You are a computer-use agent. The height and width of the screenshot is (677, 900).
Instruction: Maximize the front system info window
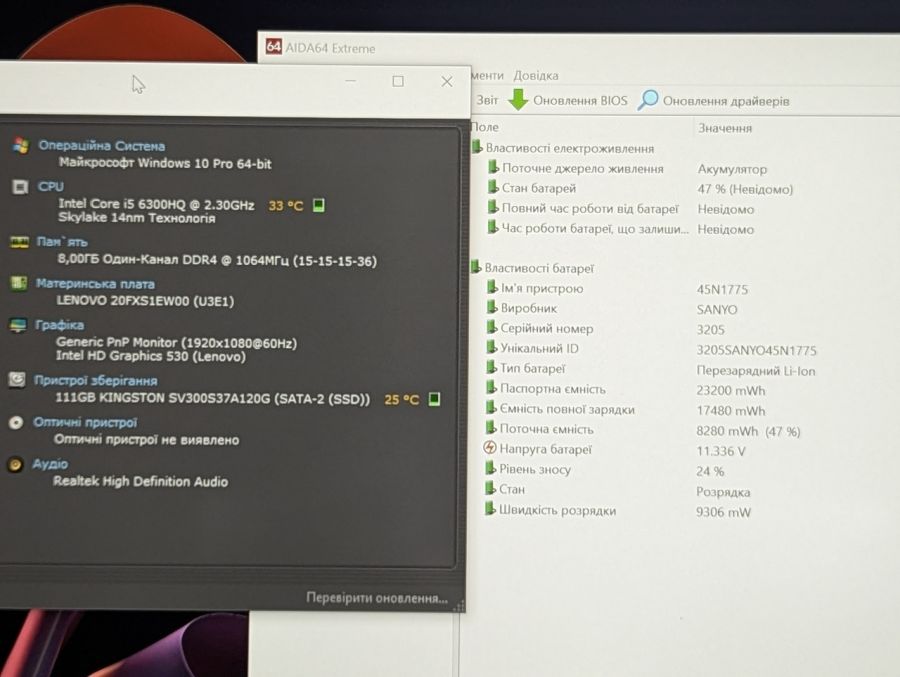[398, 82]
